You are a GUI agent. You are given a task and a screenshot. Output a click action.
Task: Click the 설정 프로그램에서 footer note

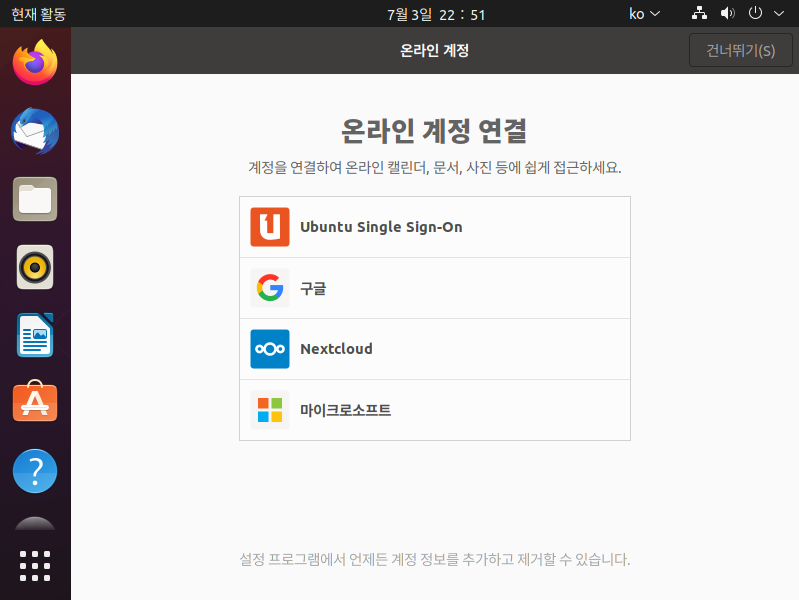(x=435, y=559)
